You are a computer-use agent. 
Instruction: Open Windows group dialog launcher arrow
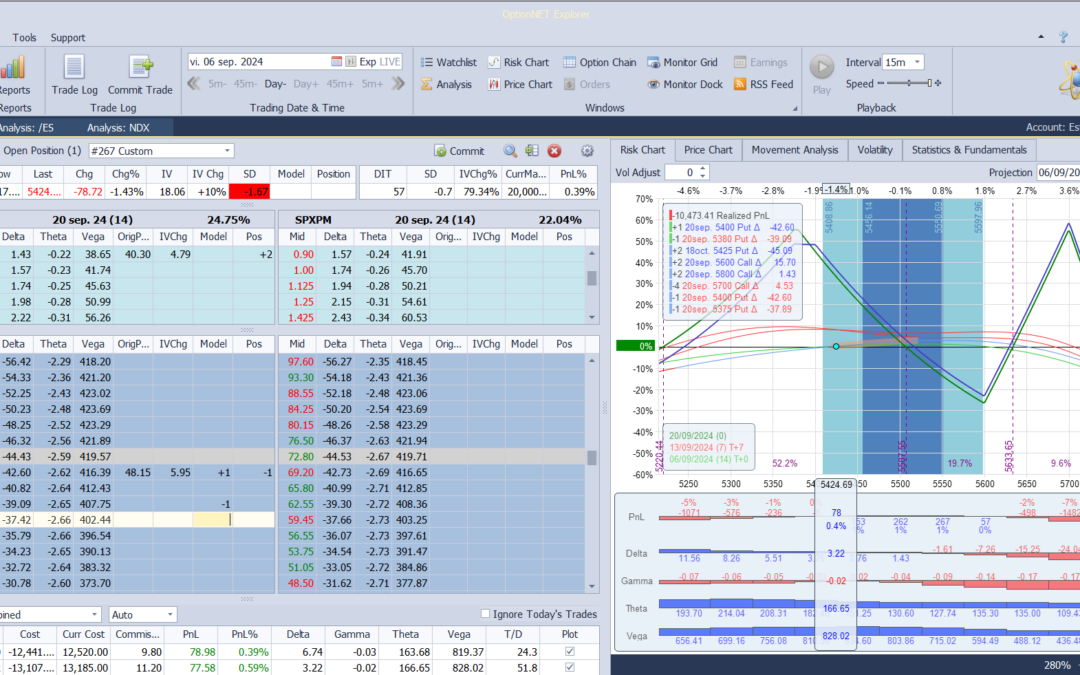796,108
